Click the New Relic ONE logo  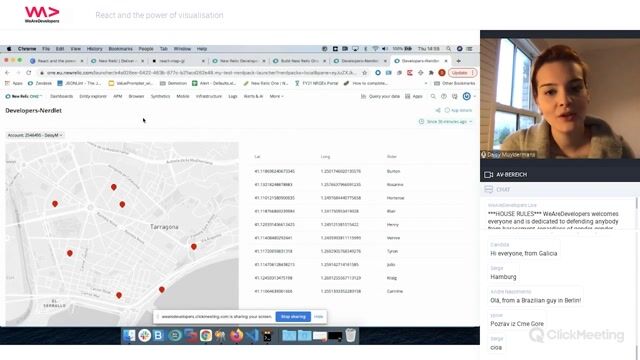coord(23,96)
